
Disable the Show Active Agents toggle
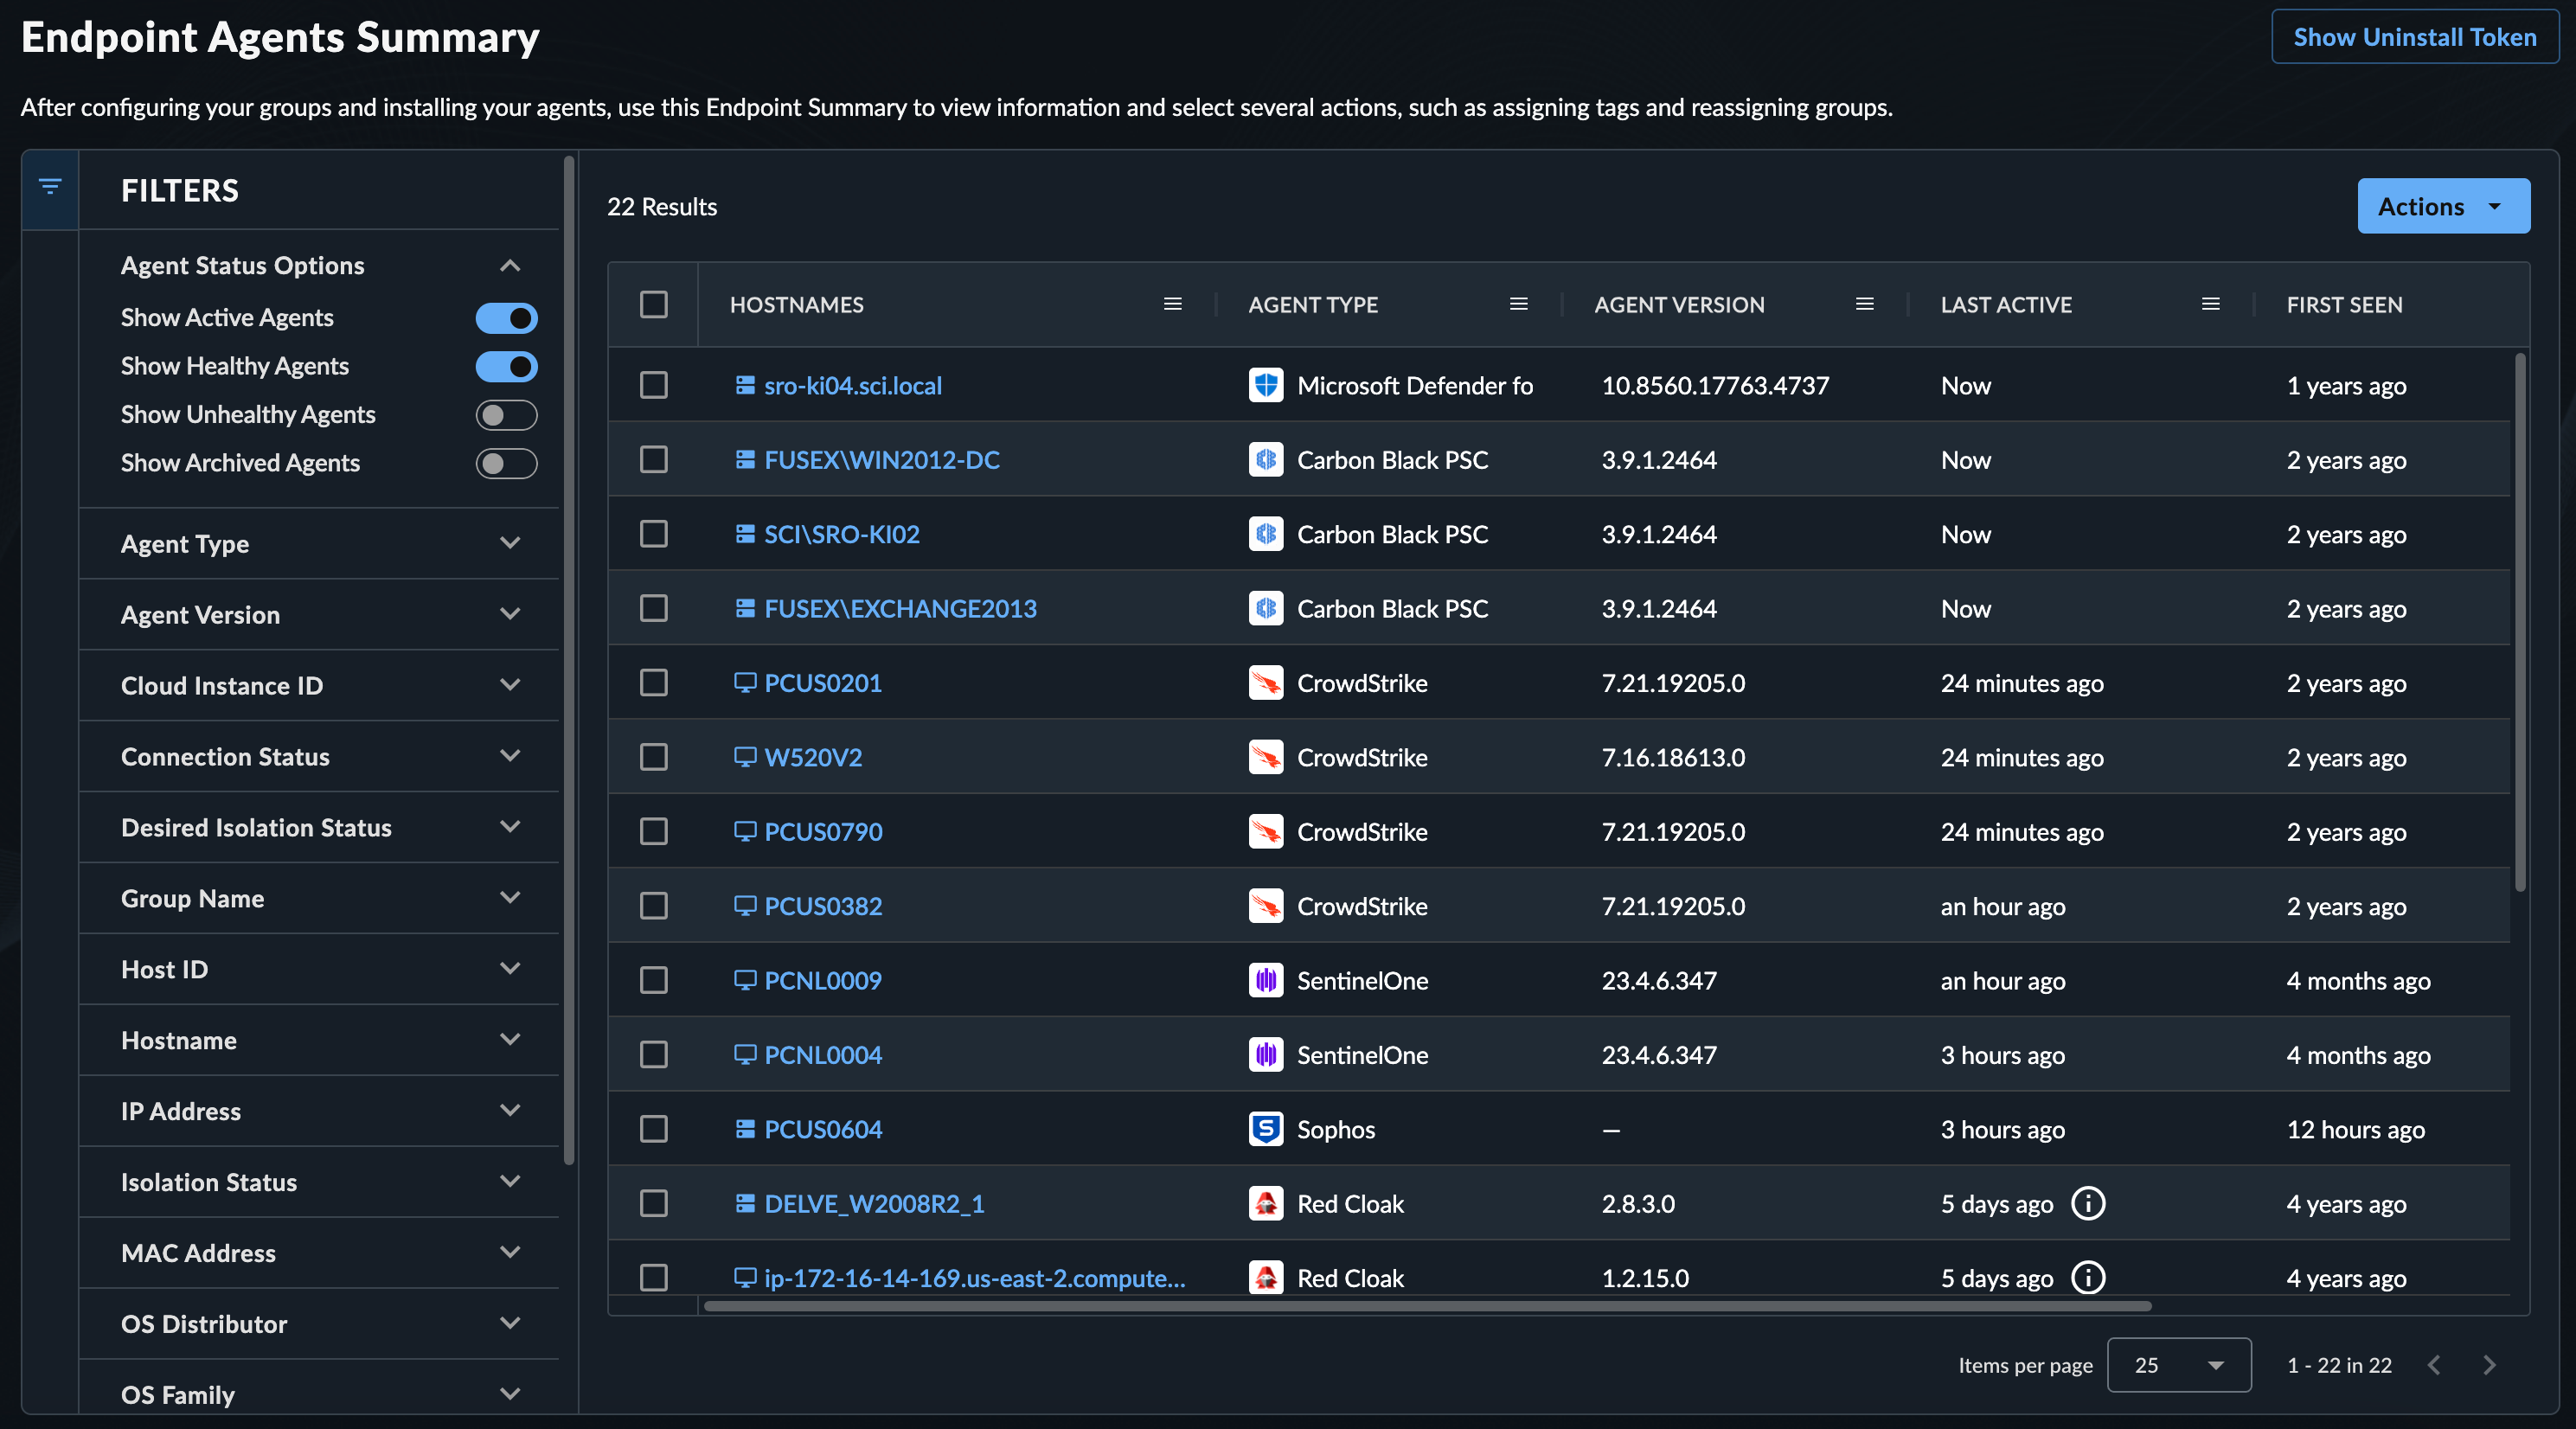click(506, 318)
